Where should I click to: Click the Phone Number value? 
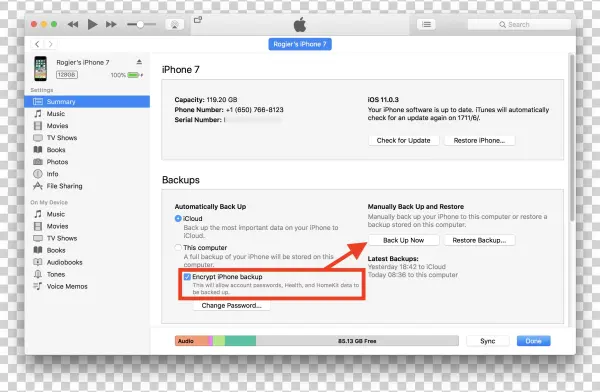pyautogui.click(x=254, y=110)
